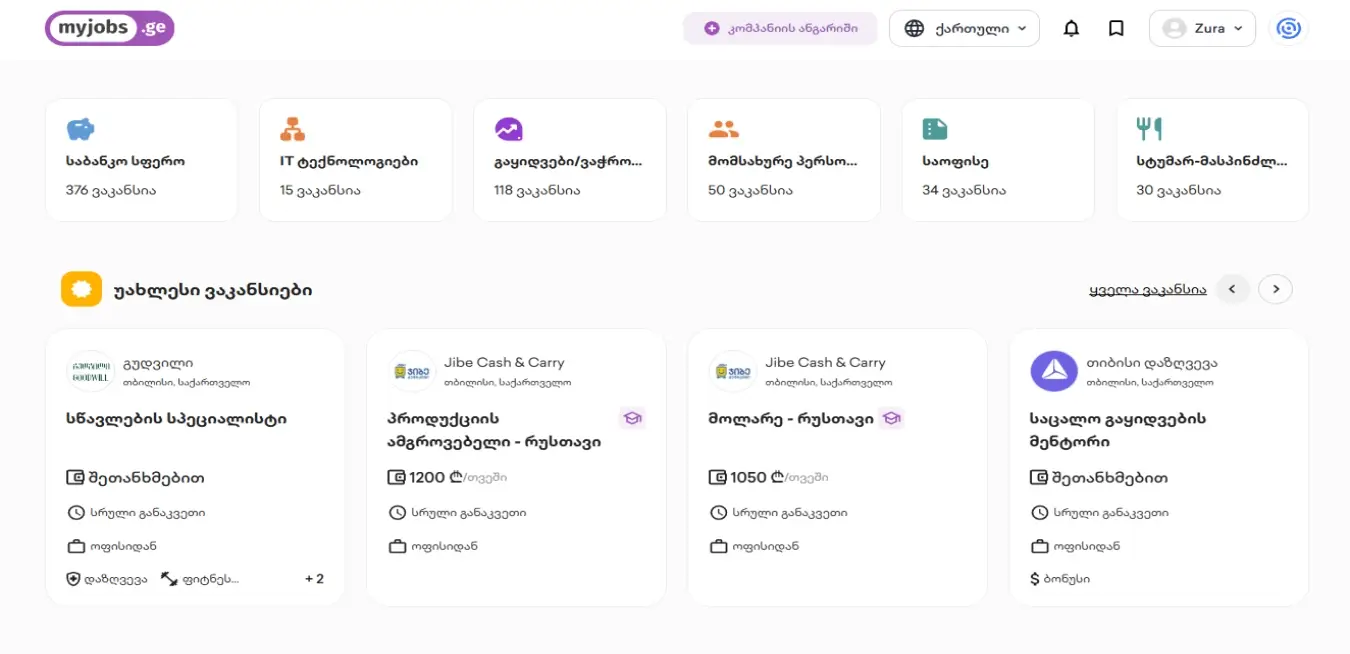
Task: Open notifications bell icon
Action: coord(1071,29)
